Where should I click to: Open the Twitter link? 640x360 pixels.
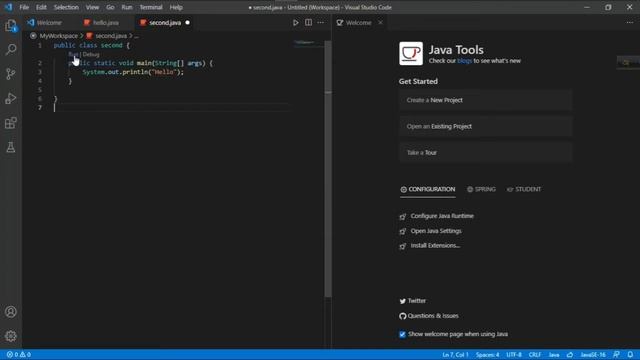click(416, 301)
